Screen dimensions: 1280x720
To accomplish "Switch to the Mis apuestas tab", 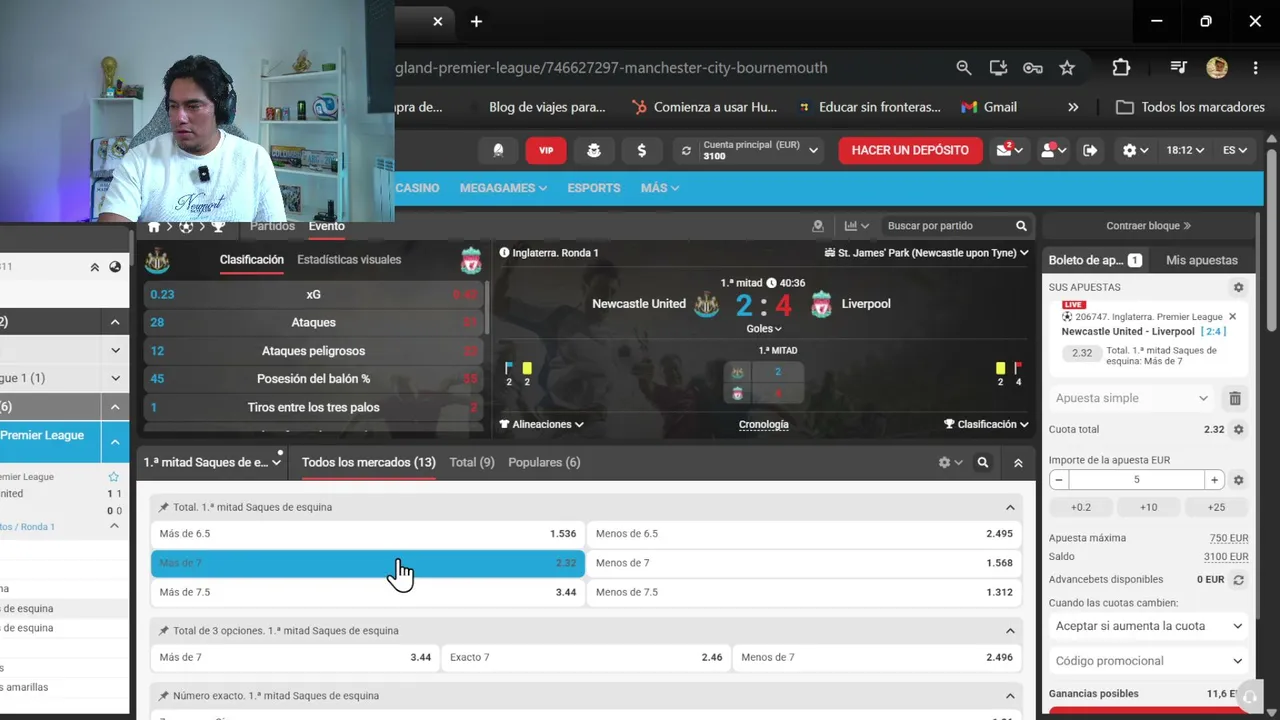I will 1202,260.
